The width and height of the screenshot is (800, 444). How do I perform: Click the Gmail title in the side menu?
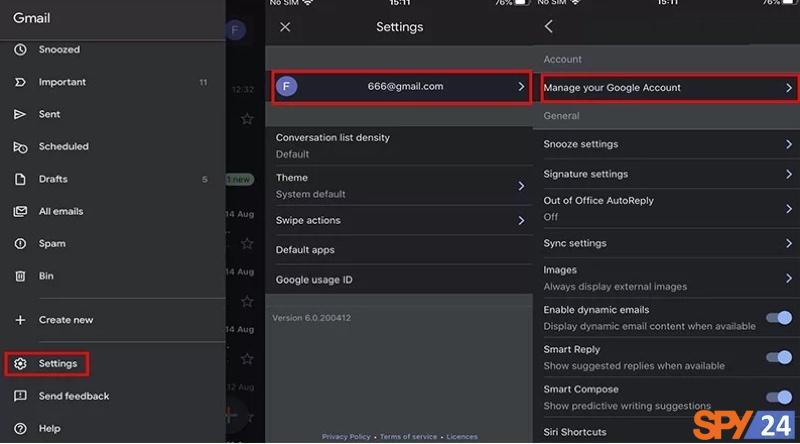[32, 18]
